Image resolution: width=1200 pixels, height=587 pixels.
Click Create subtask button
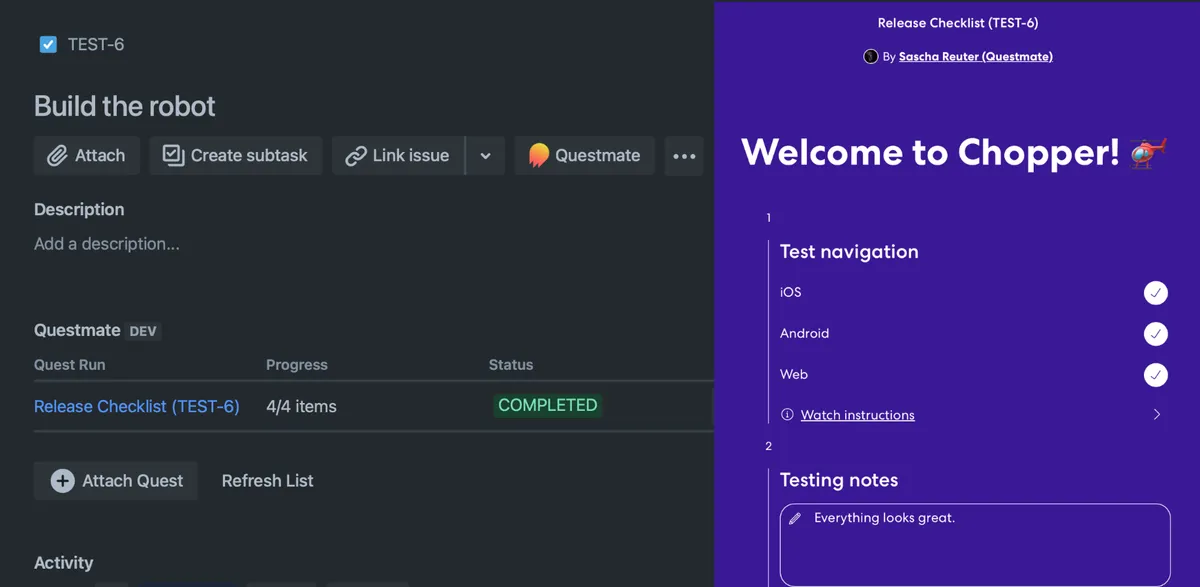[236, 156]
